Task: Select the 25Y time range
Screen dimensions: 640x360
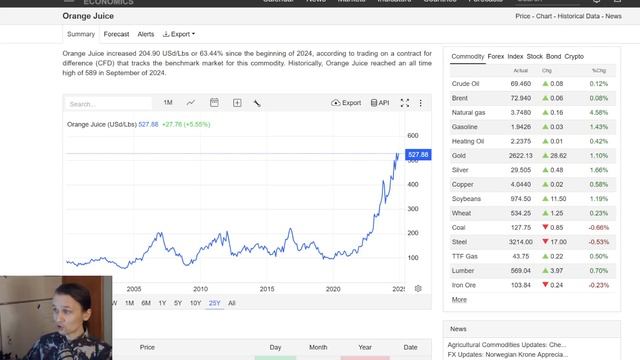Action: [214, 303]
